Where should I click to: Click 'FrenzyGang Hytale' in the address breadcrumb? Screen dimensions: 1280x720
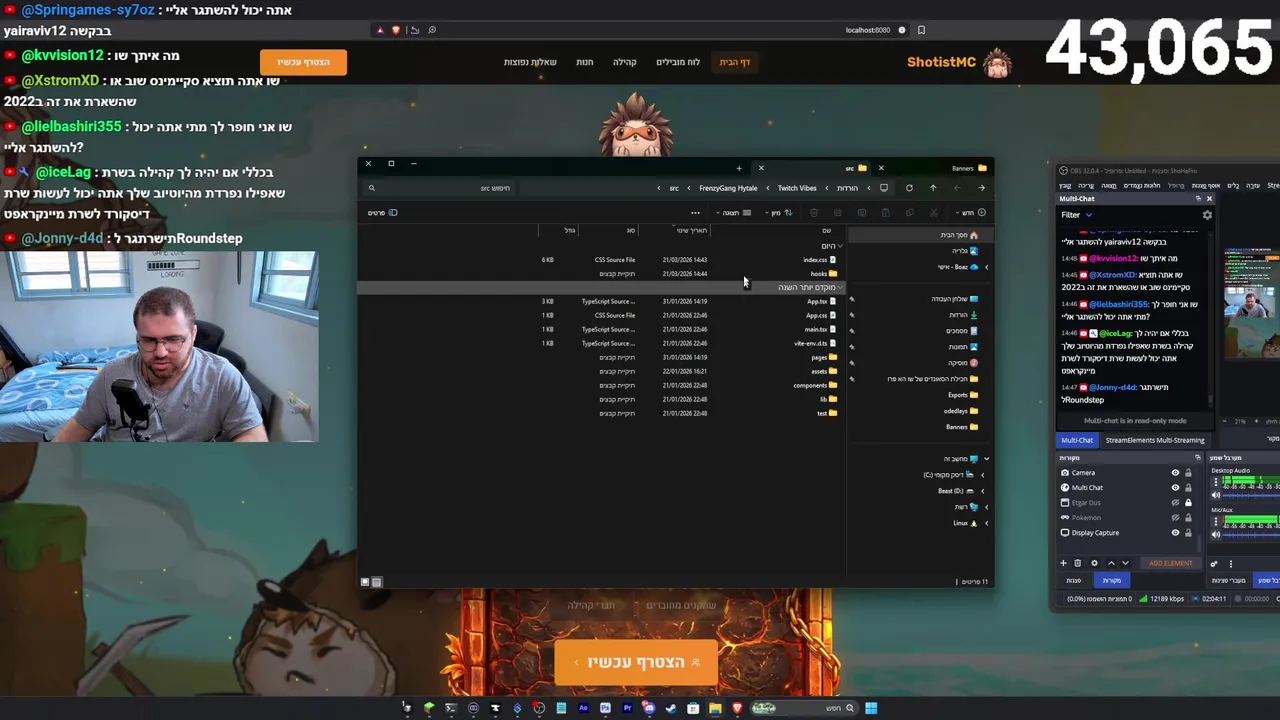[x=728, y=188]
